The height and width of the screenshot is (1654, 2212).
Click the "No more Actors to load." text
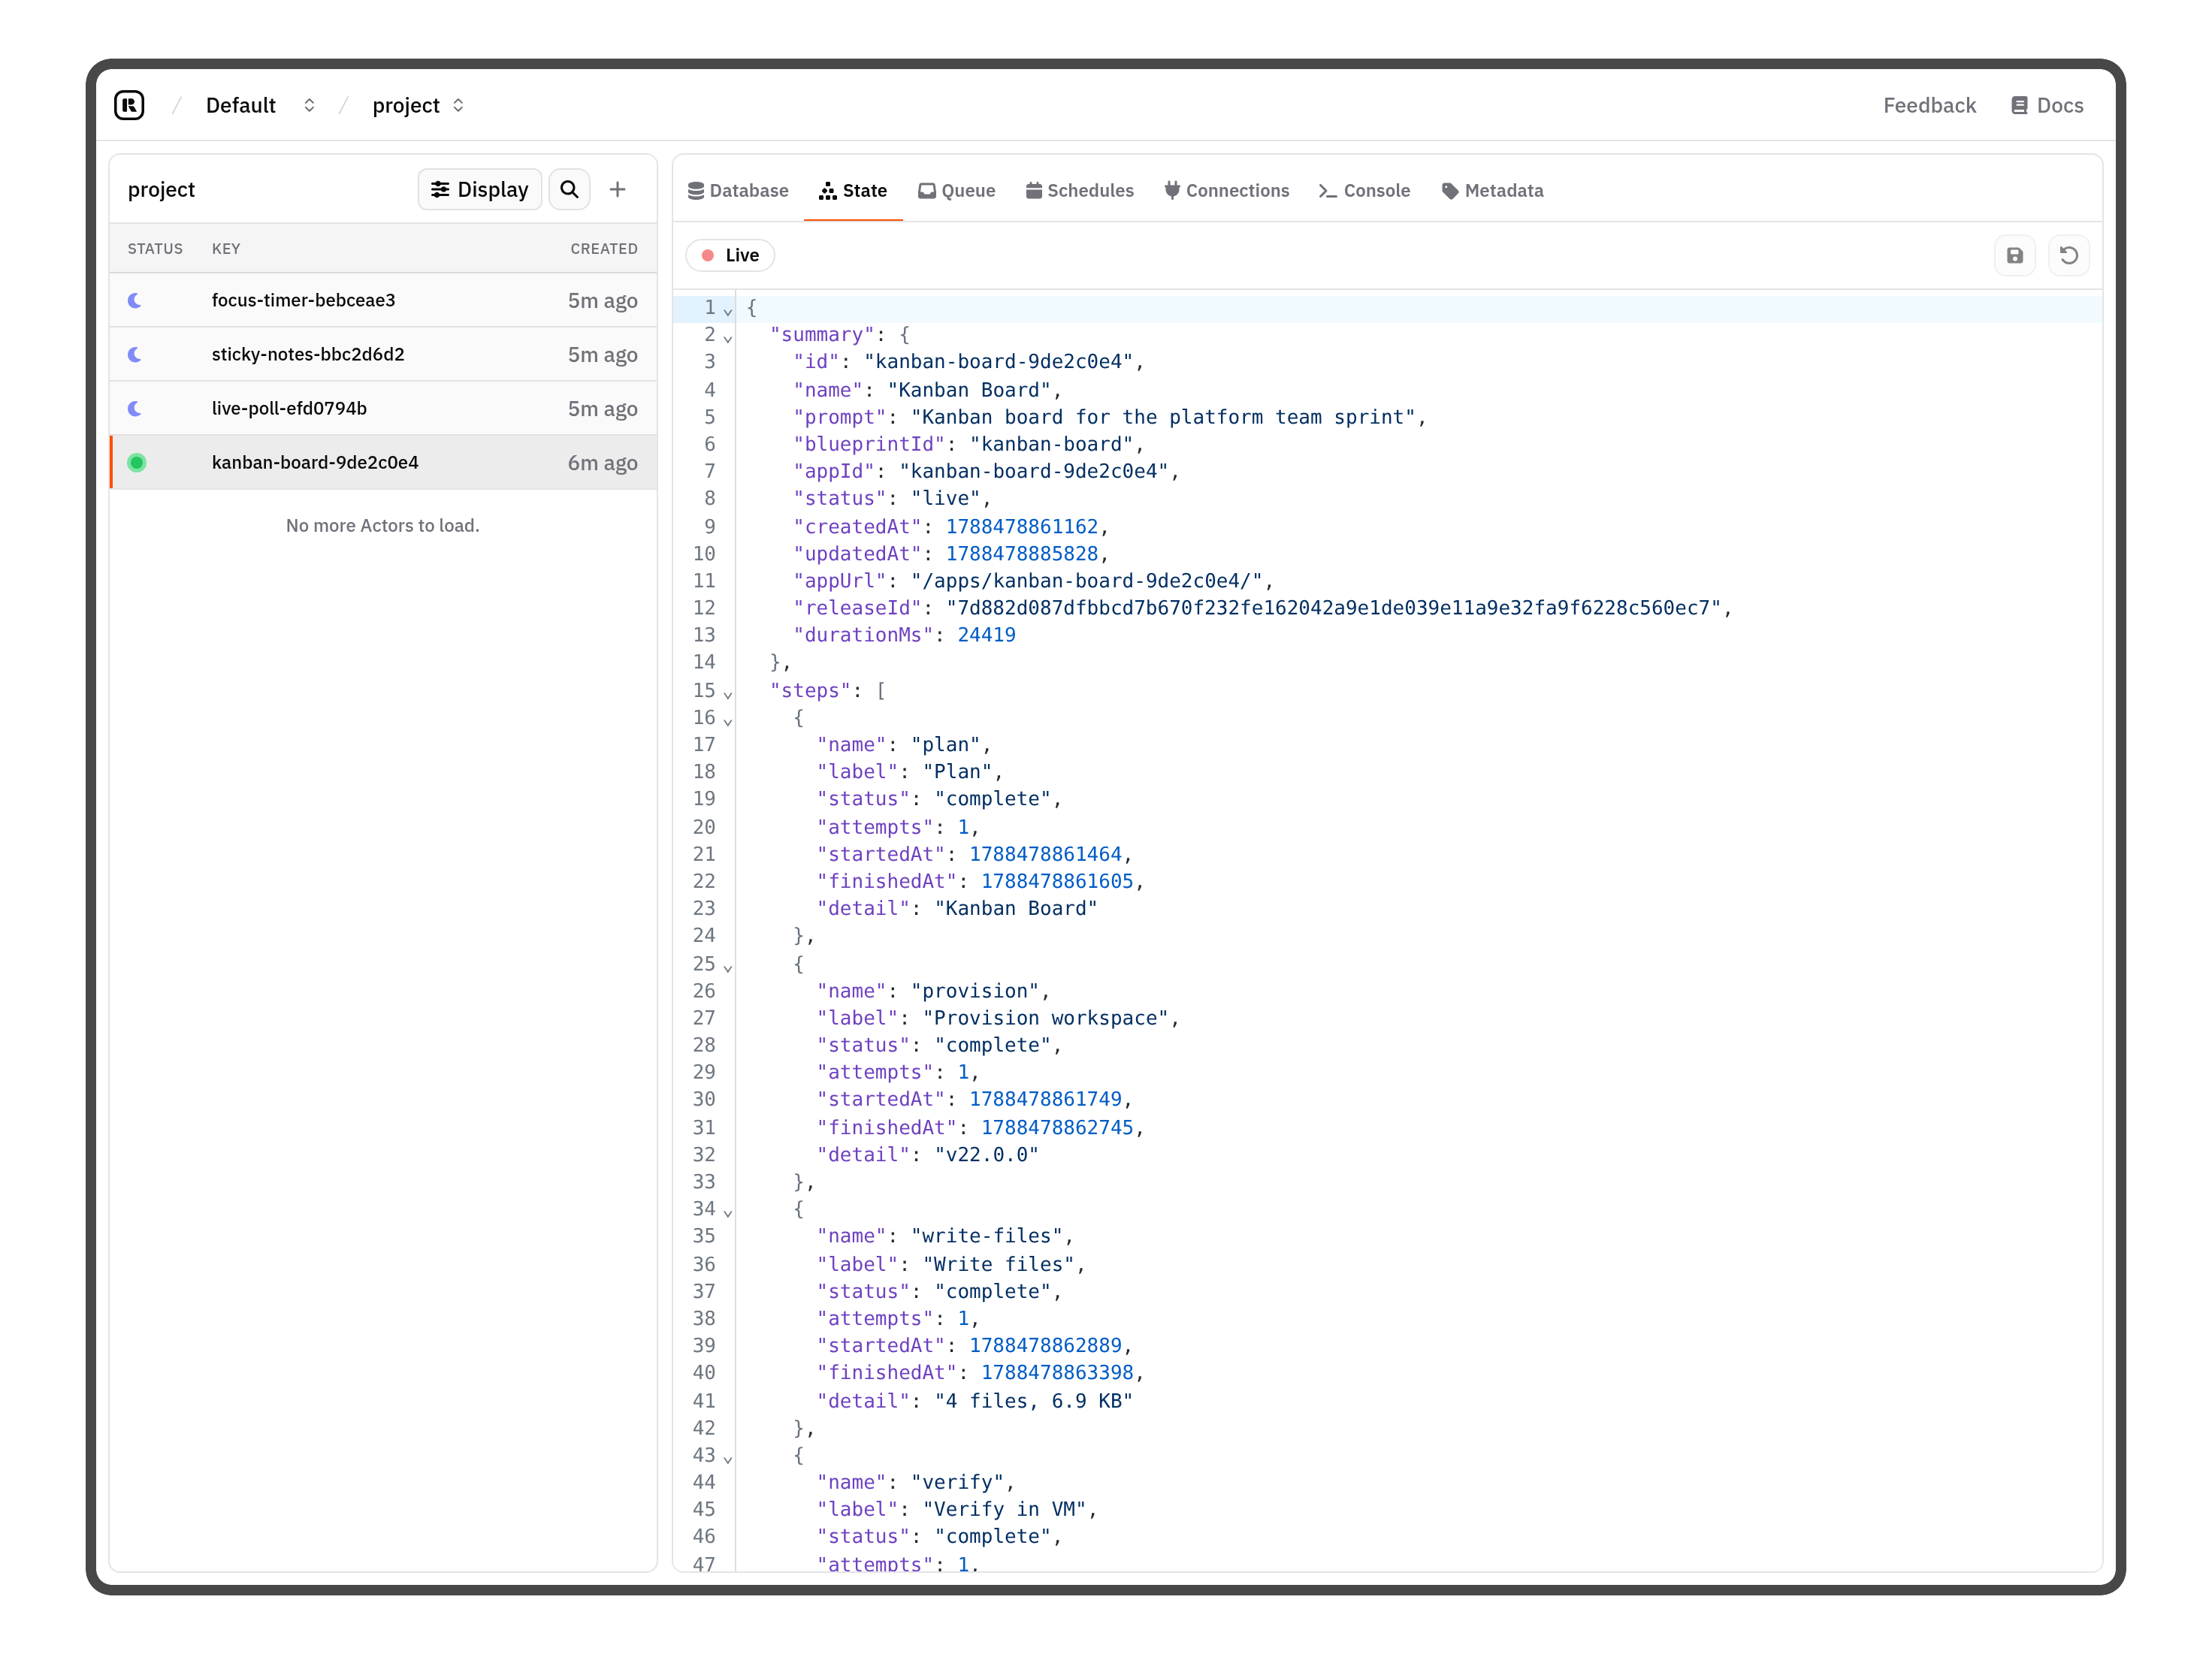[383, 525]
